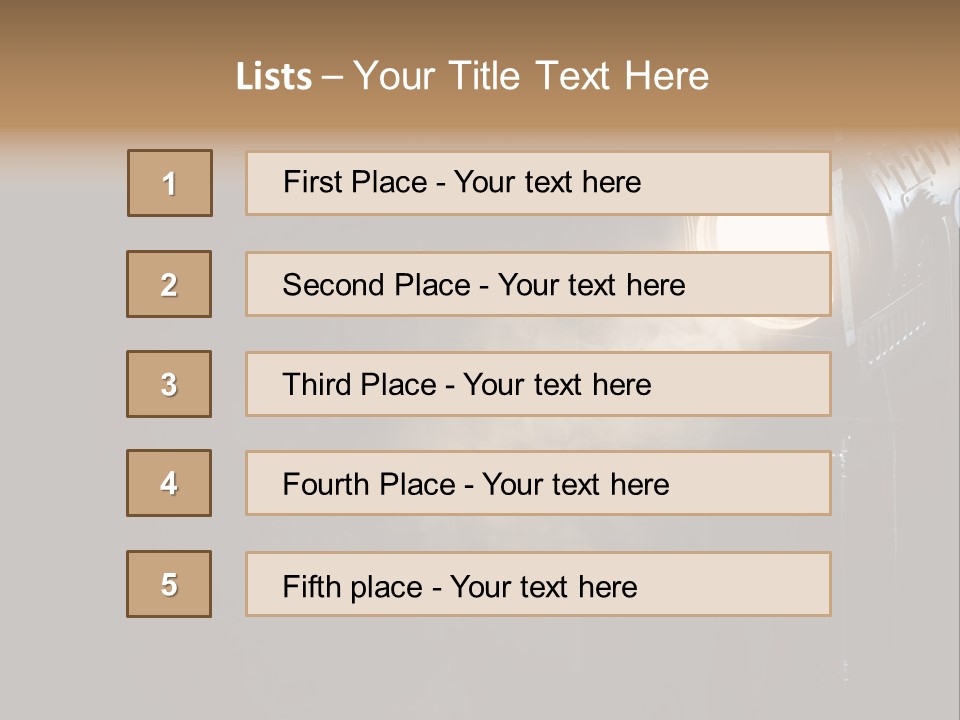
Task: Select the number 4 box
Action: click(x=169, y=483)
